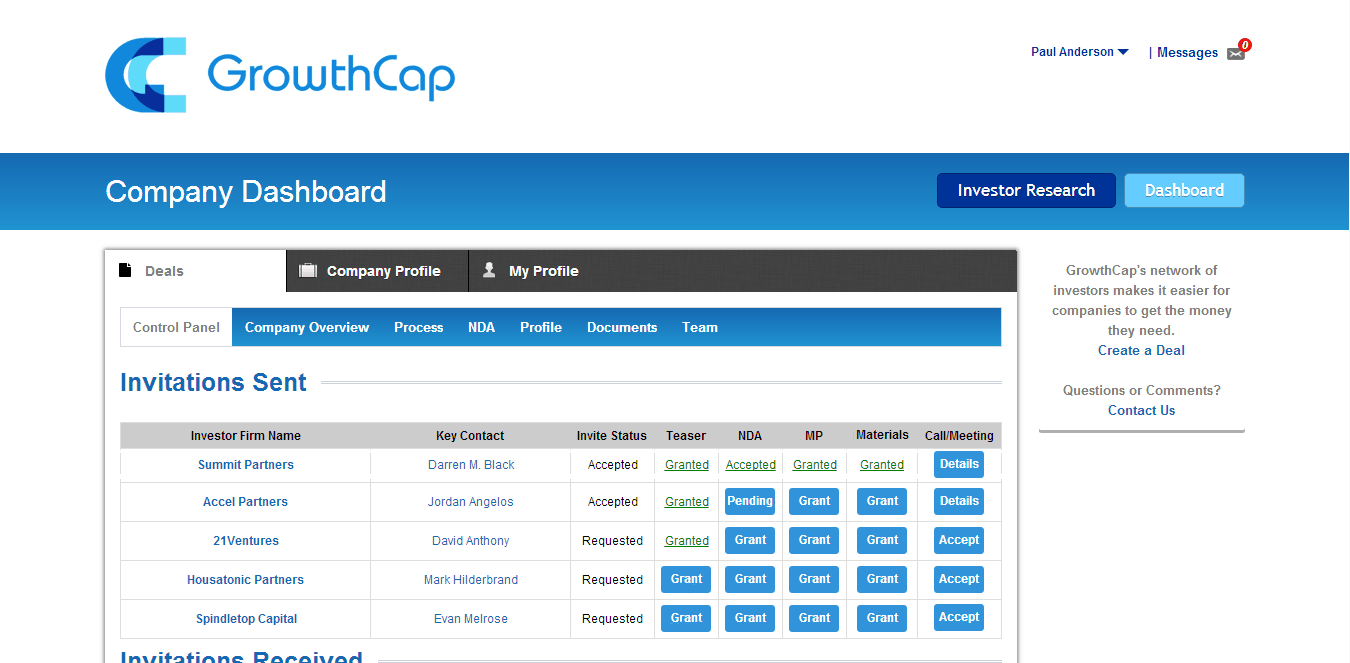Grant Teaser access to Housatonic Partners
The width and height of the screenshot is (1350, 663).
(x=686, y=579)
